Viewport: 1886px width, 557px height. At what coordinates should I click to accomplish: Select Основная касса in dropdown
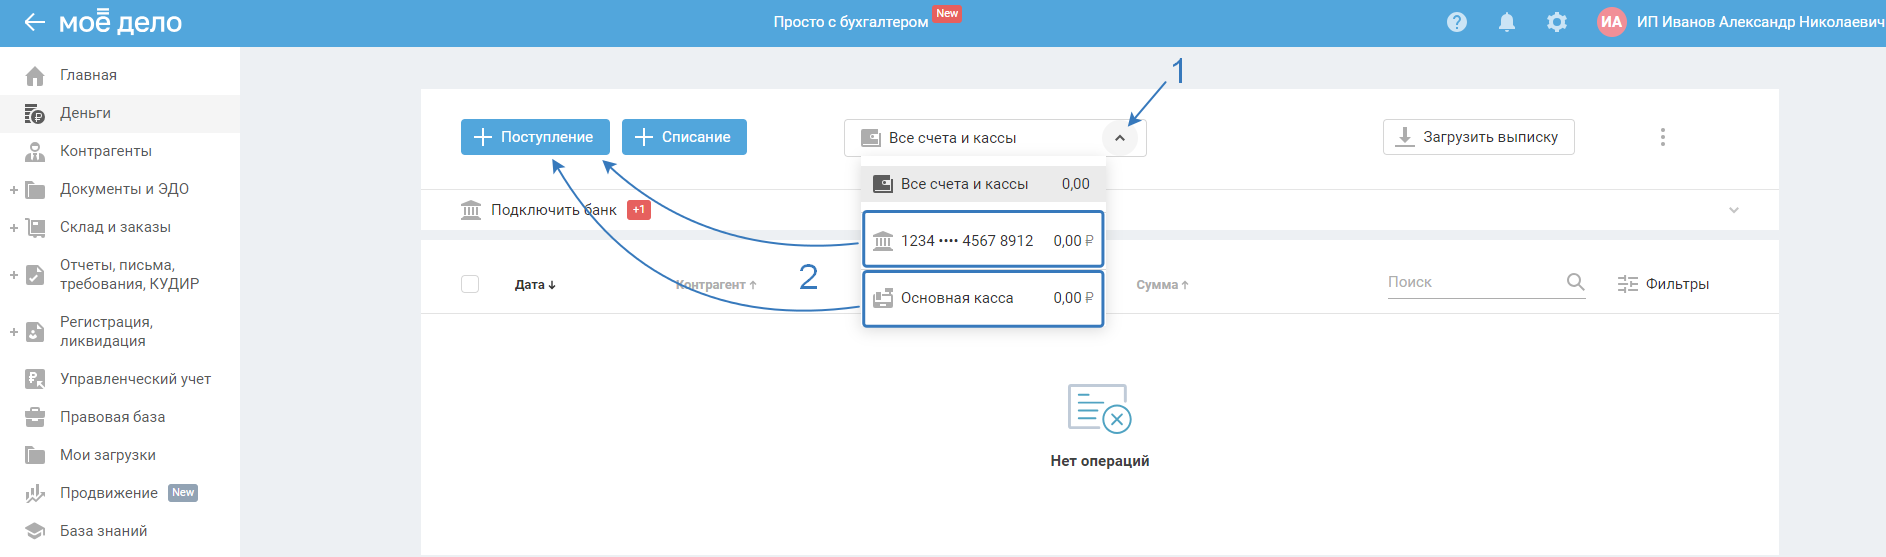983,298
